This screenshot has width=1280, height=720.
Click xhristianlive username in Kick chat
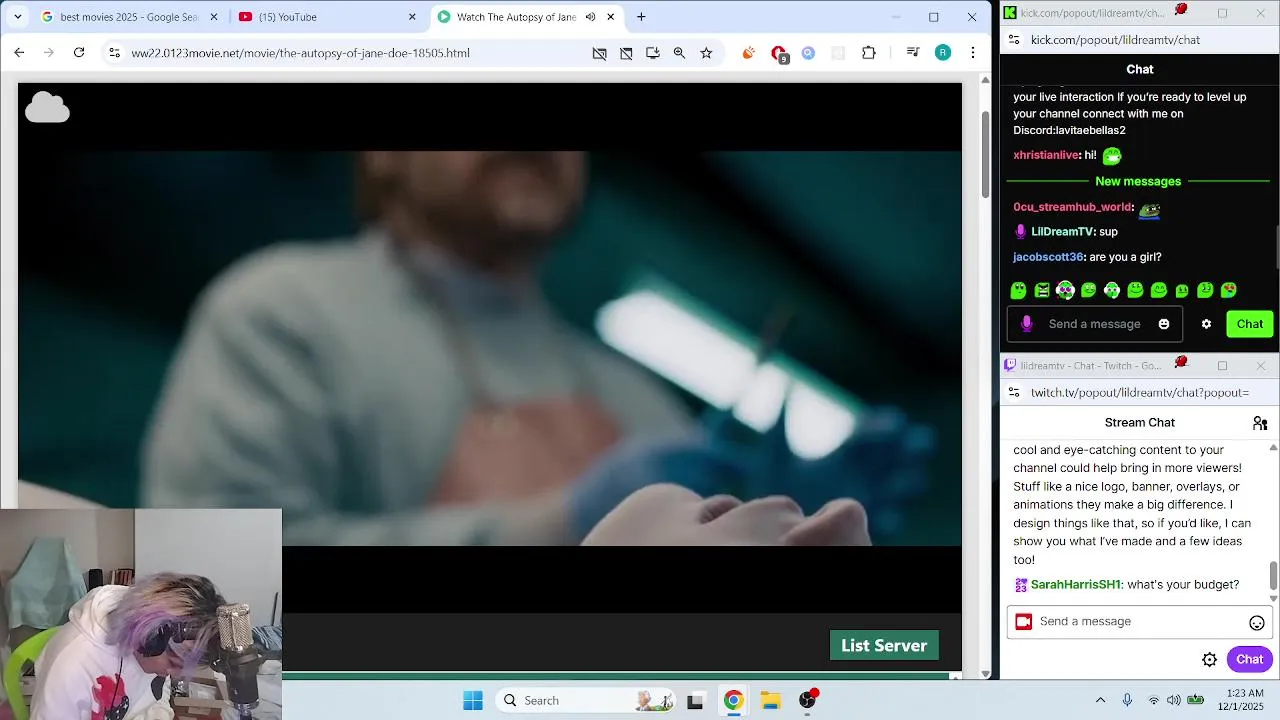click(1046, 155)
